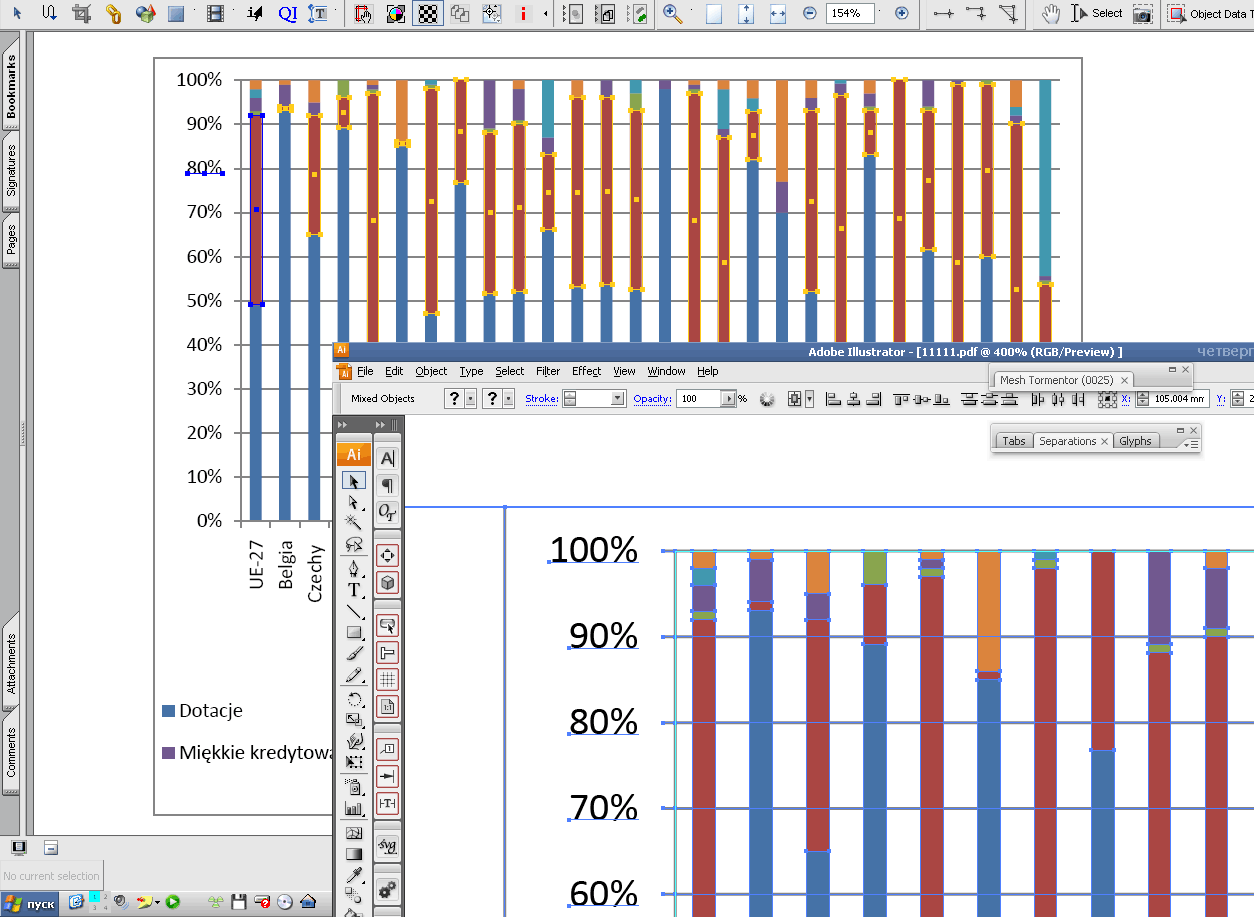This screenshot has height=917, width=1254.
Task: Select the Hand tool in PDF viewer toolbar
Action: coord(1050,13)
